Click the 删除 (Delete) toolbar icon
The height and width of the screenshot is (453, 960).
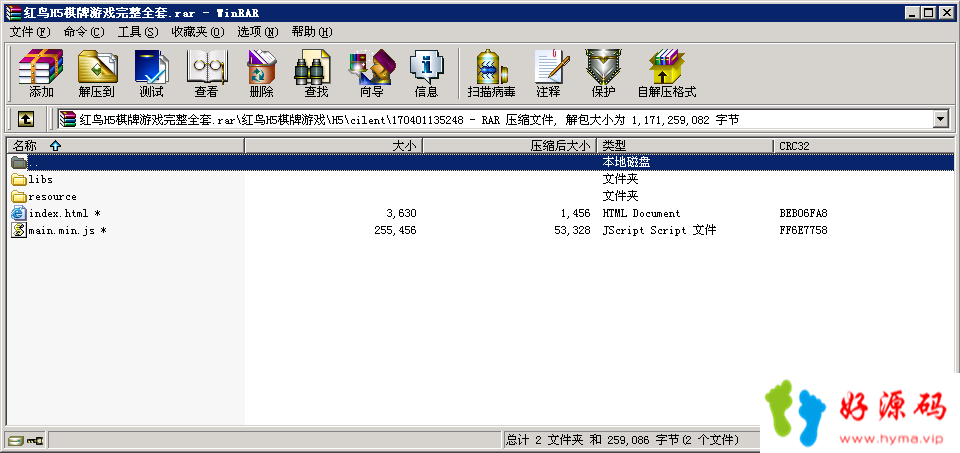[x=261, y=67]
